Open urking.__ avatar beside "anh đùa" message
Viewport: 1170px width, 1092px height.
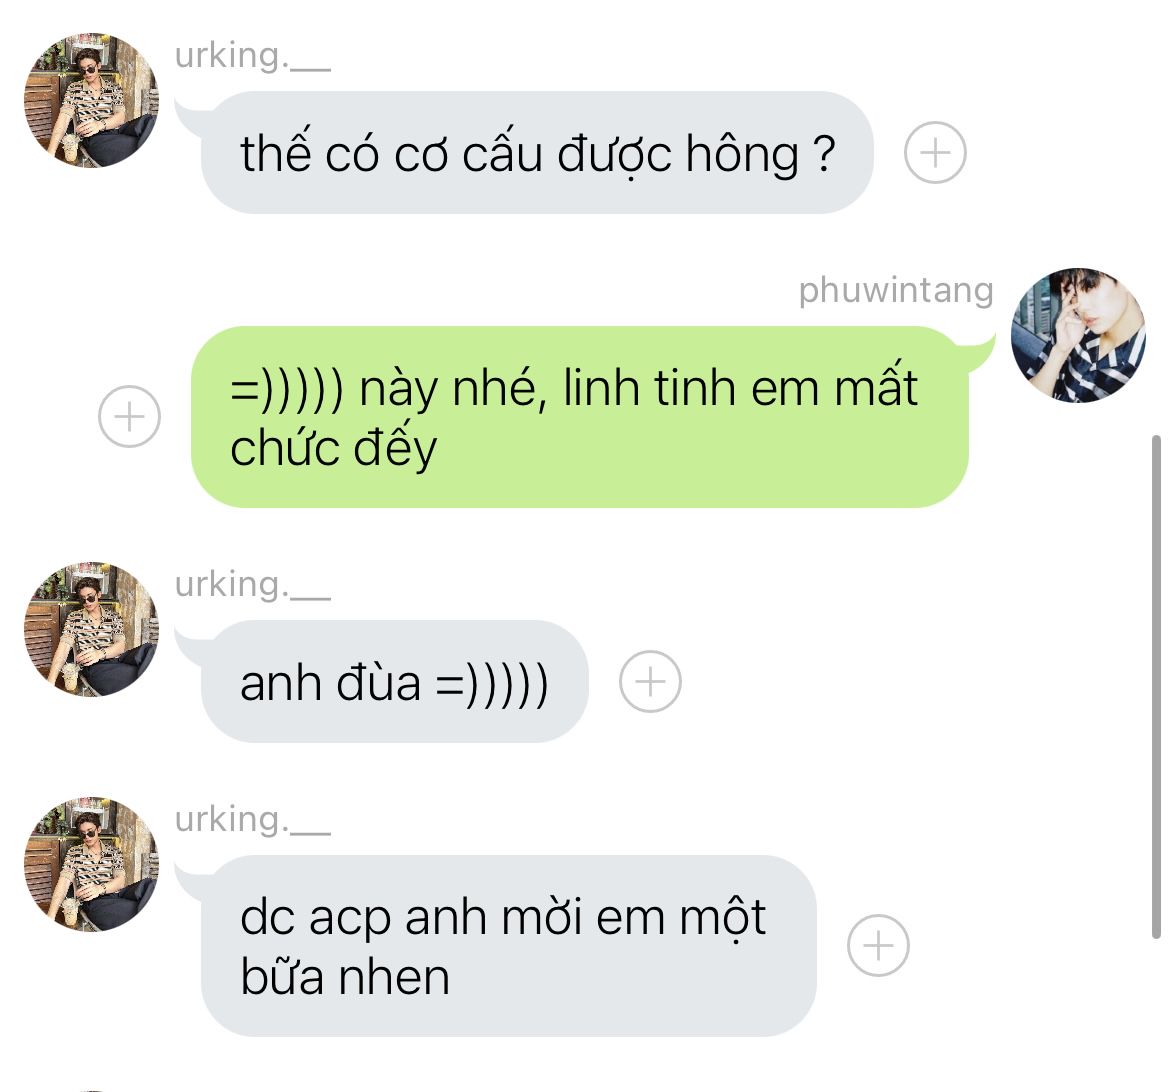pos(92,629)
